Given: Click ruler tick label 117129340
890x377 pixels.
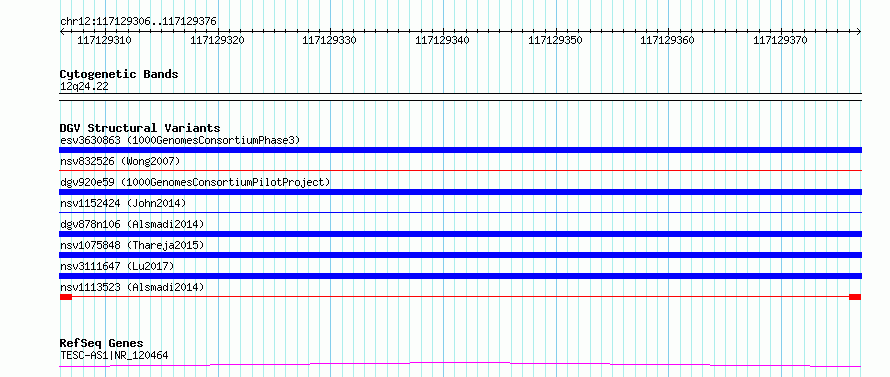Looking at the screenshot, I should tap(443, 40).
